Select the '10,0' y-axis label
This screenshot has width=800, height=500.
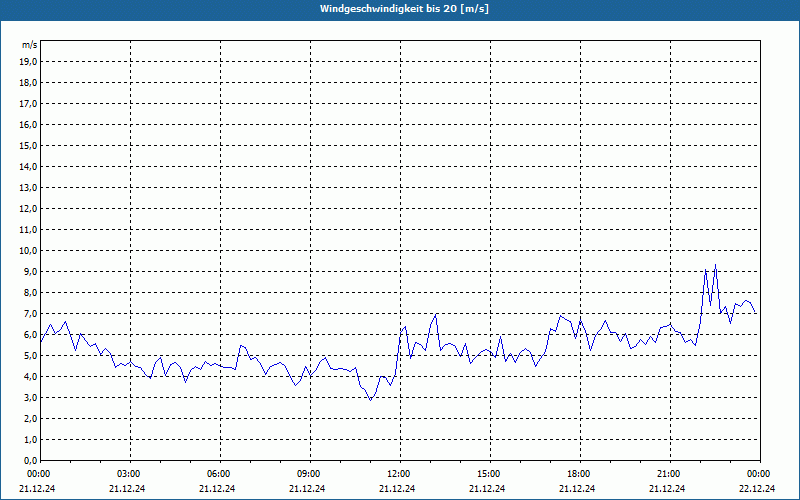[x=28, y=251]
